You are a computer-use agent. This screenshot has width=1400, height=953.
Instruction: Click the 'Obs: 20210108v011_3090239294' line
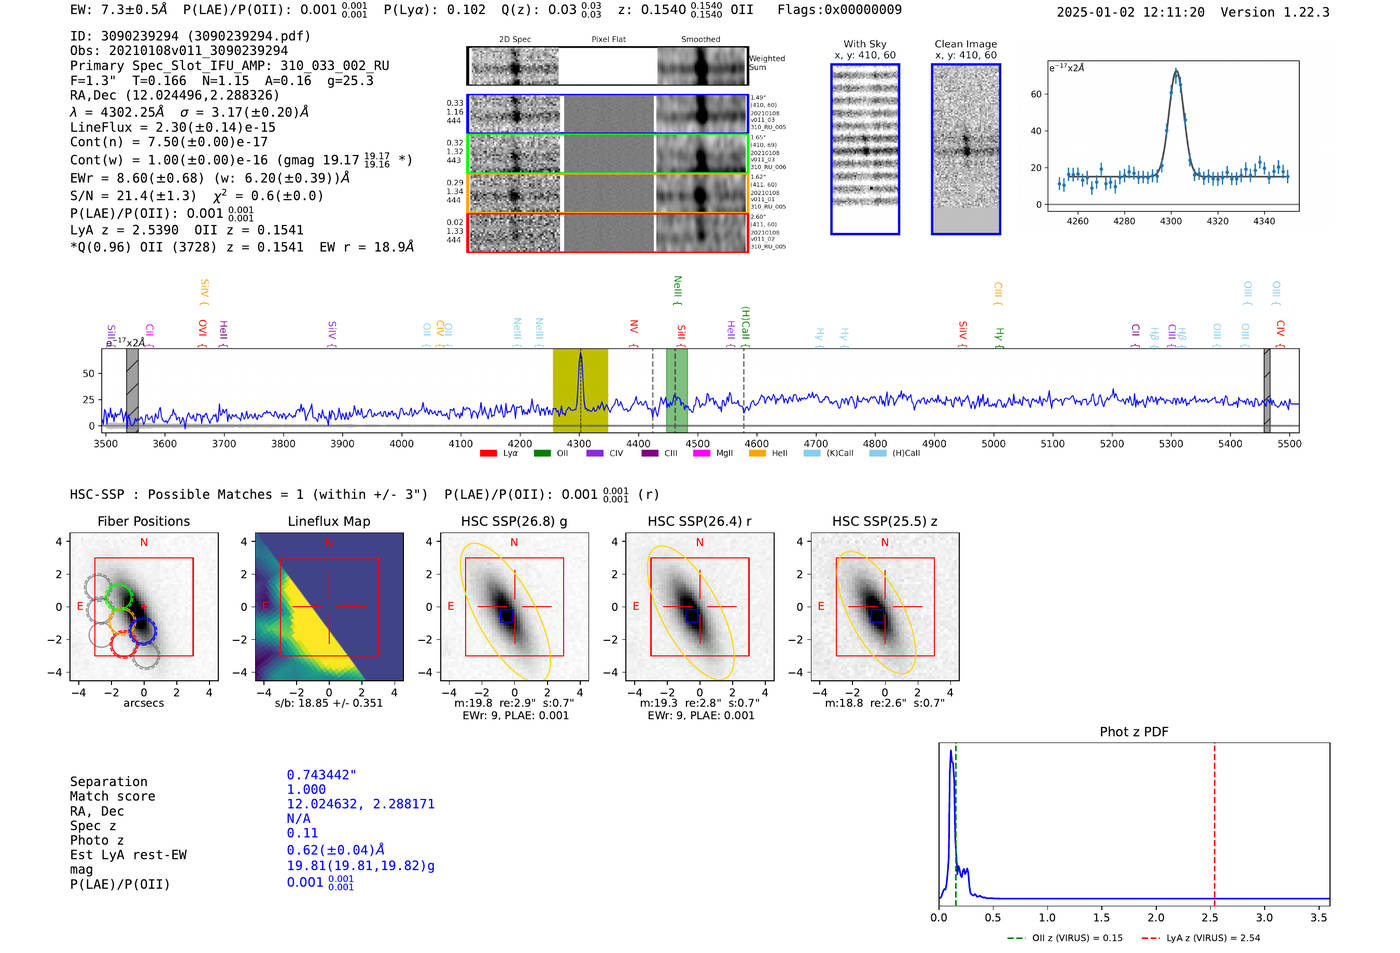[x=179, y=51]
